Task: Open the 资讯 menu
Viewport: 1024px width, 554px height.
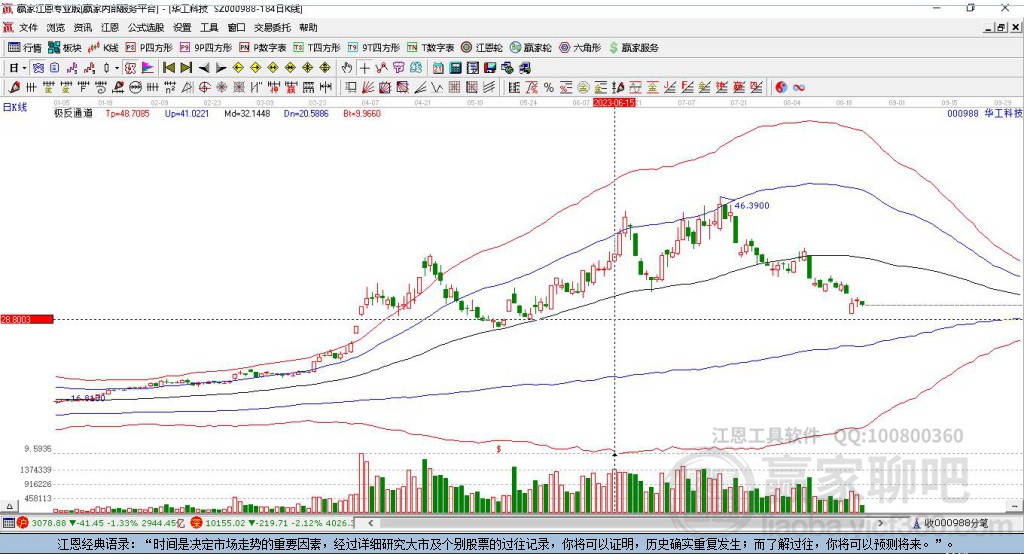Action: 82,27
